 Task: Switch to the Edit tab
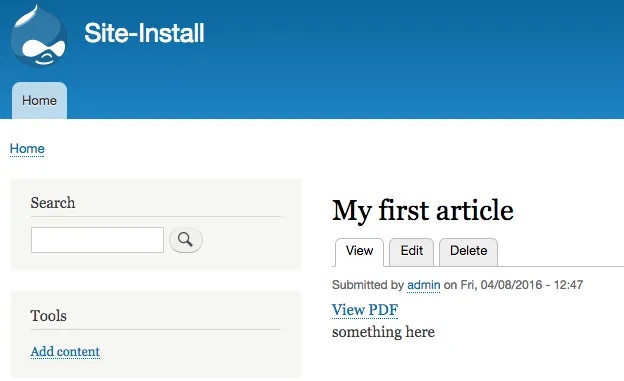pos(411,251)
